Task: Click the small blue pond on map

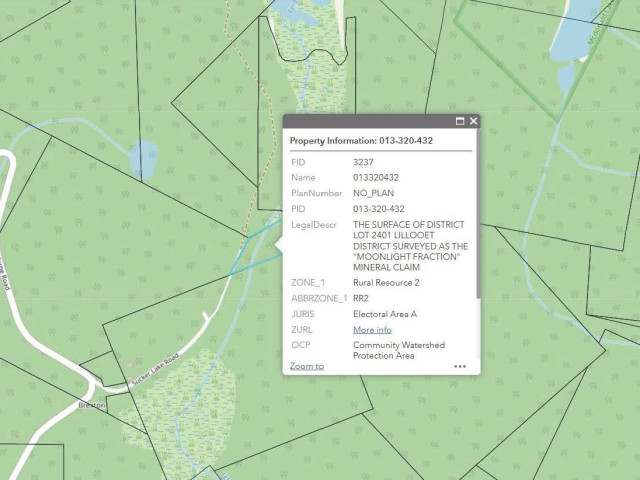Action: (144, 156)
